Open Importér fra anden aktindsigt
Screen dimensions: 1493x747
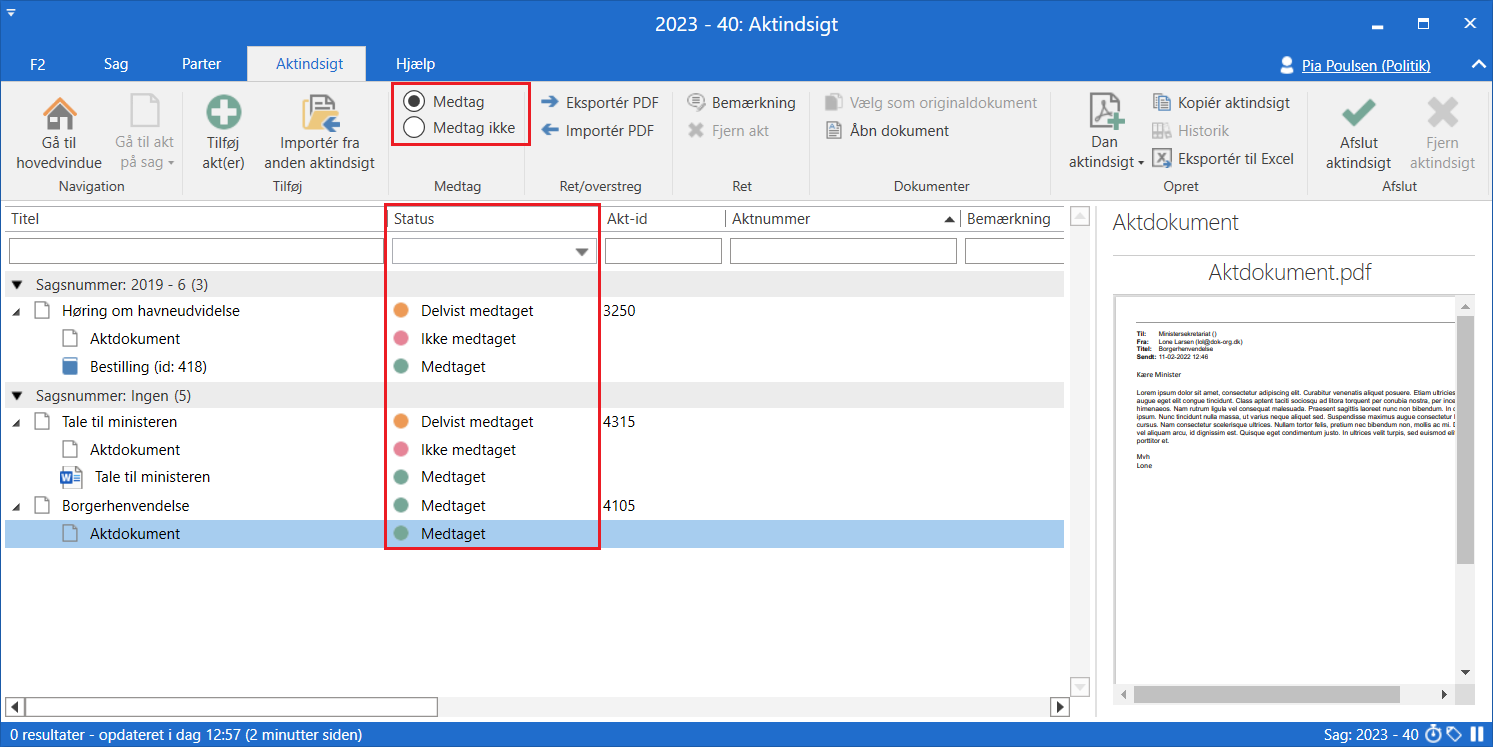tap(319, 132)
